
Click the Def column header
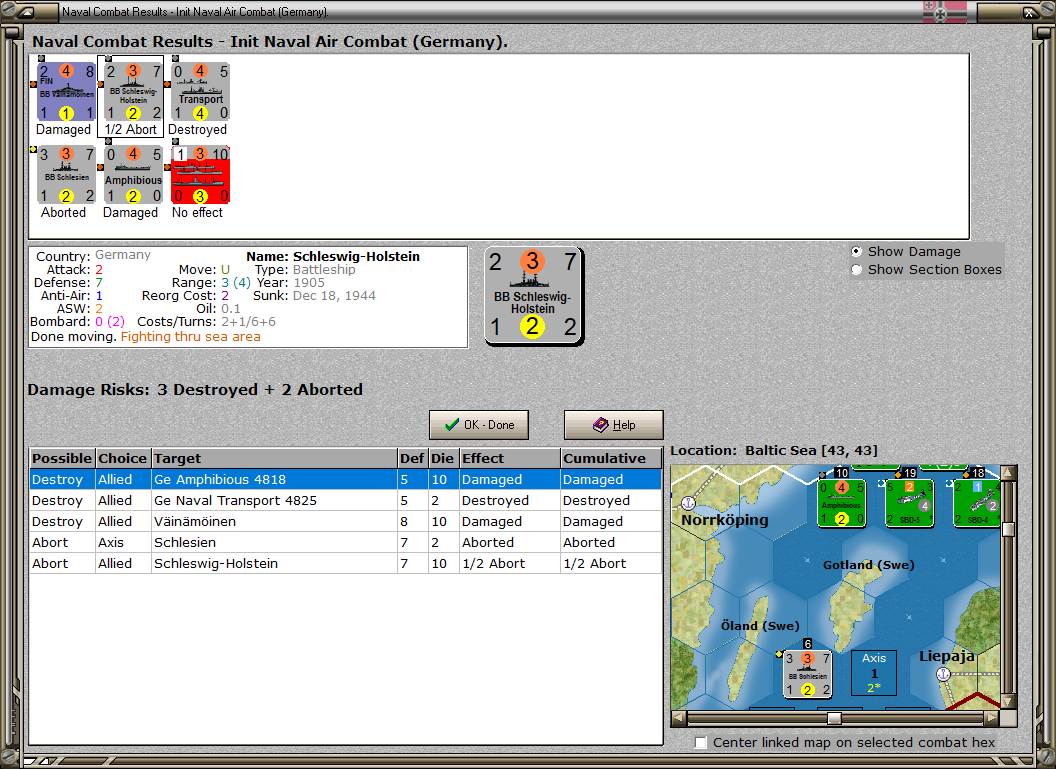pos(412,458)
